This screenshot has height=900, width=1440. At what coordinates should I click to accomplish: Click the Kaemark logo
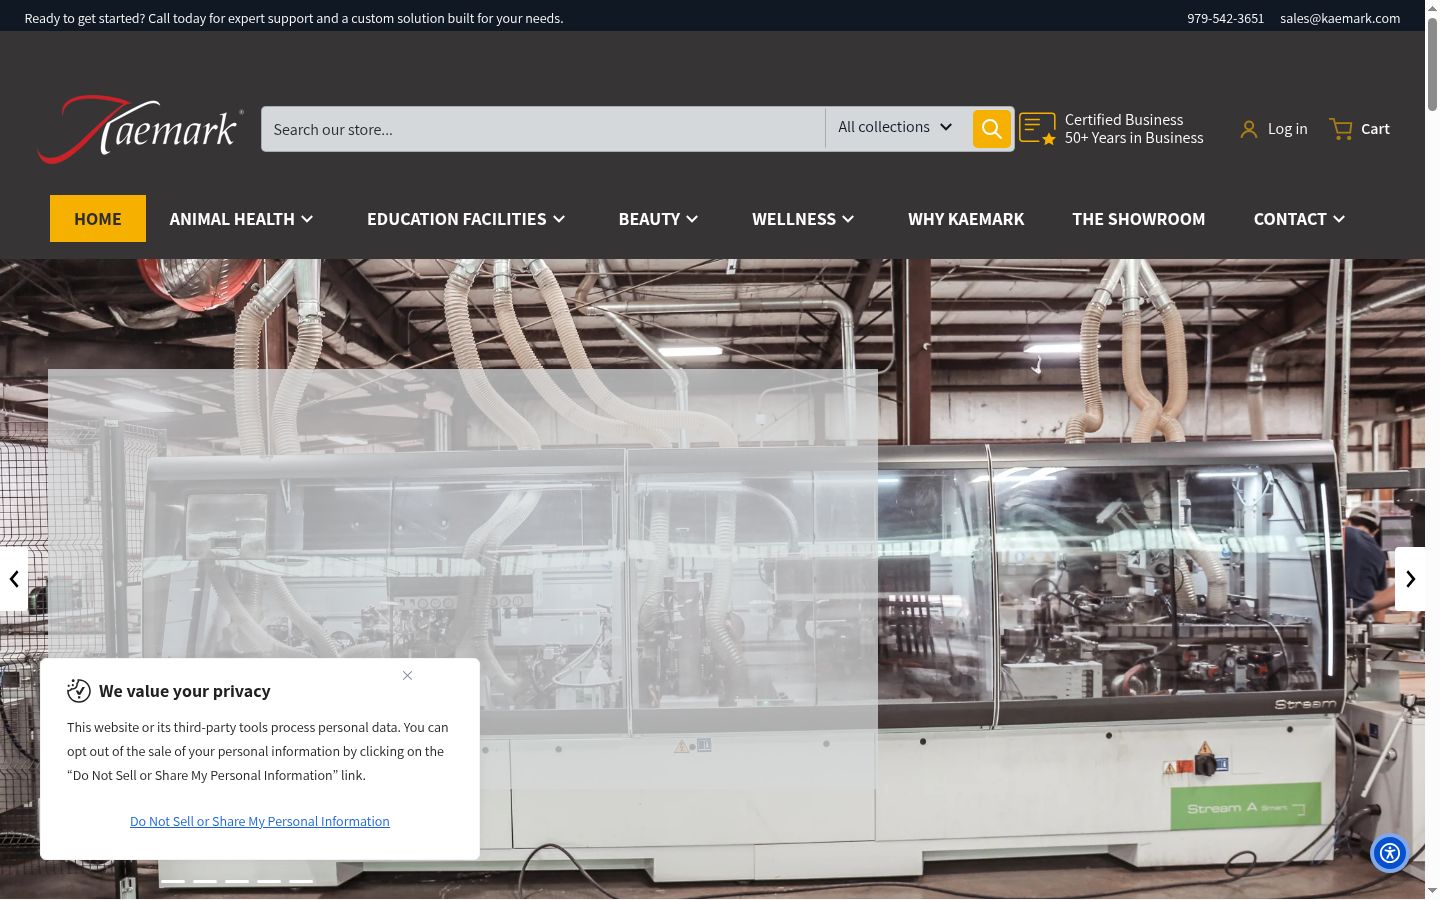tap(140, 129)
